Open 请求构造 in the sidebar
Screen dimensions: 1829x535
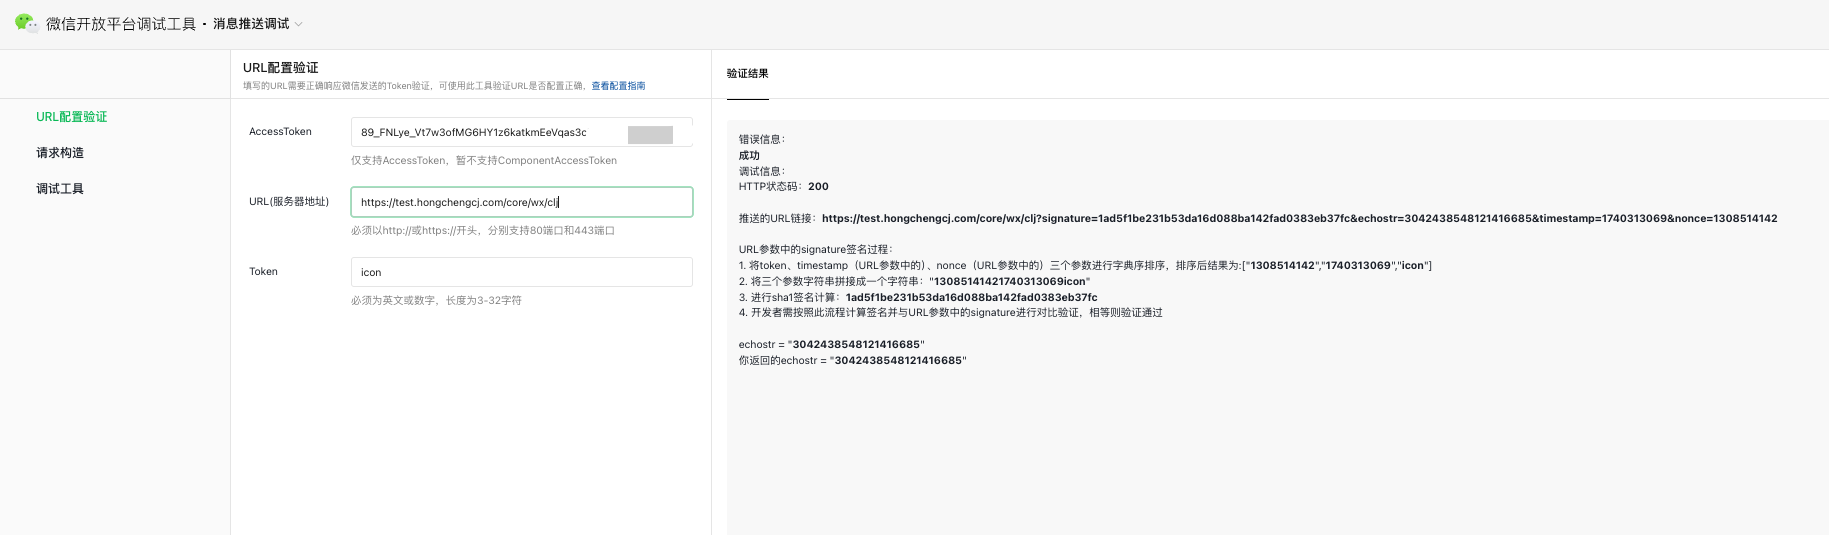point(60,153)
